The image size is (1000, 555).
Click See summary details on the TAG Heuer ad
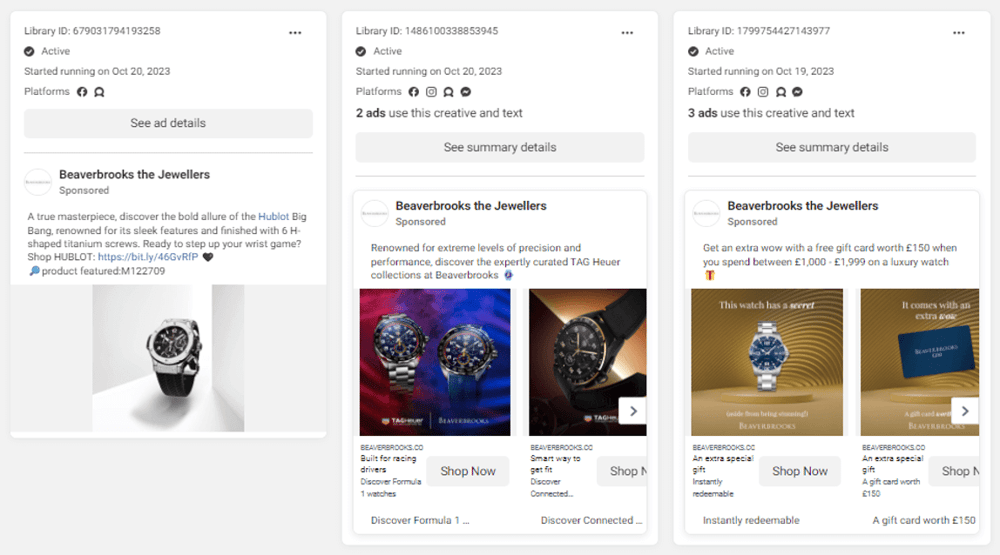[500, 147]
